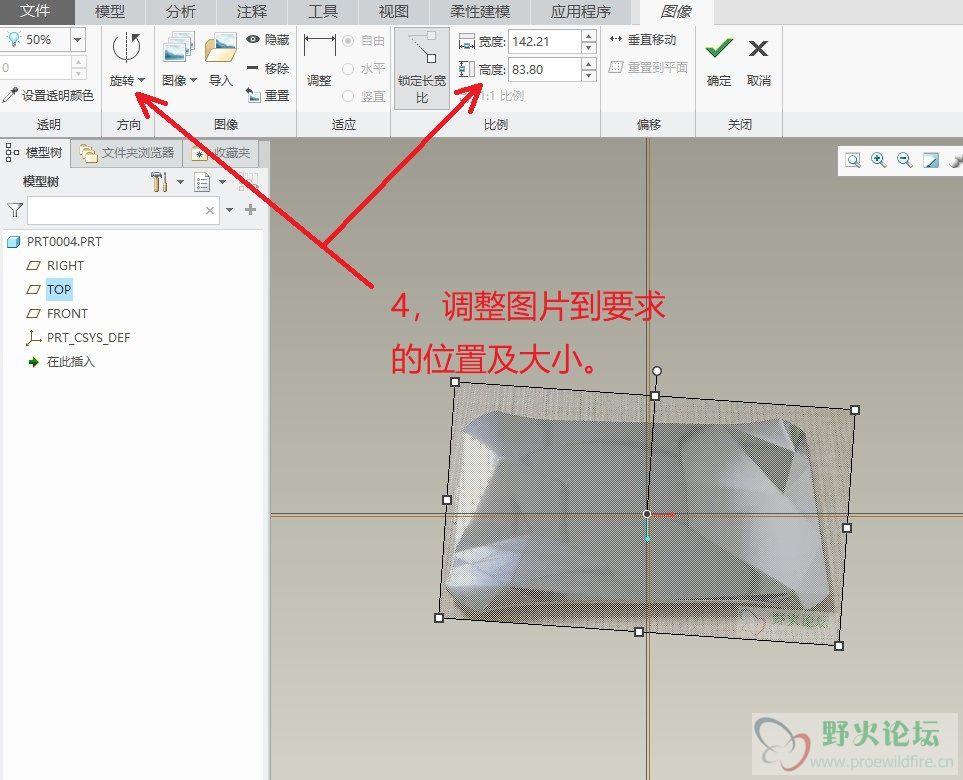Toggle 锁定长宽比 (Lock aspect ratio)
Screen dimensions: 963x780
pyautogui.click(x=421, y=66)
